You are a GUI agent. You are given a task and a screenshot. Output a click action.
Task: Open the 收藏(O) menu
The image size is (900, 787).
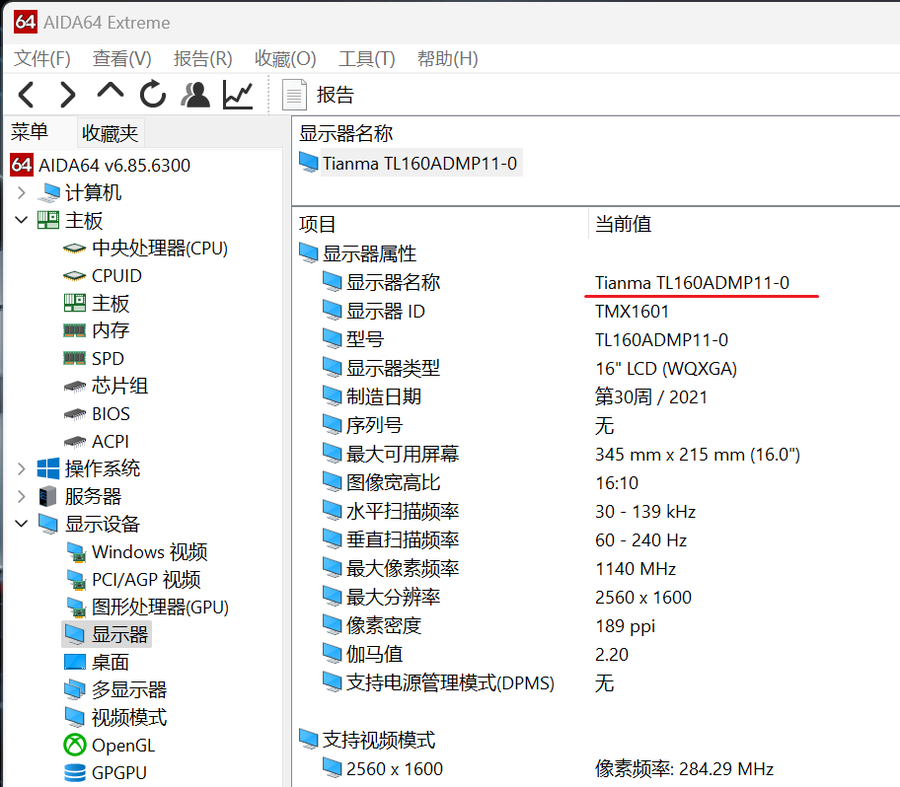[285, 58]
